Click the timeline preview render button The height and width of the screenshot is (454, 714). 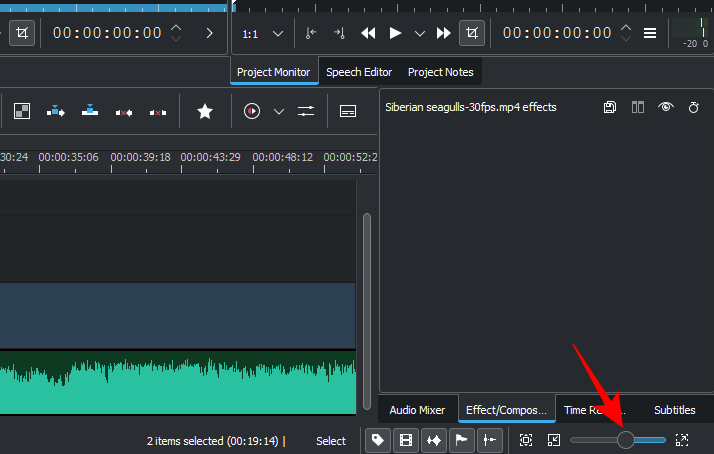(252, 111)
